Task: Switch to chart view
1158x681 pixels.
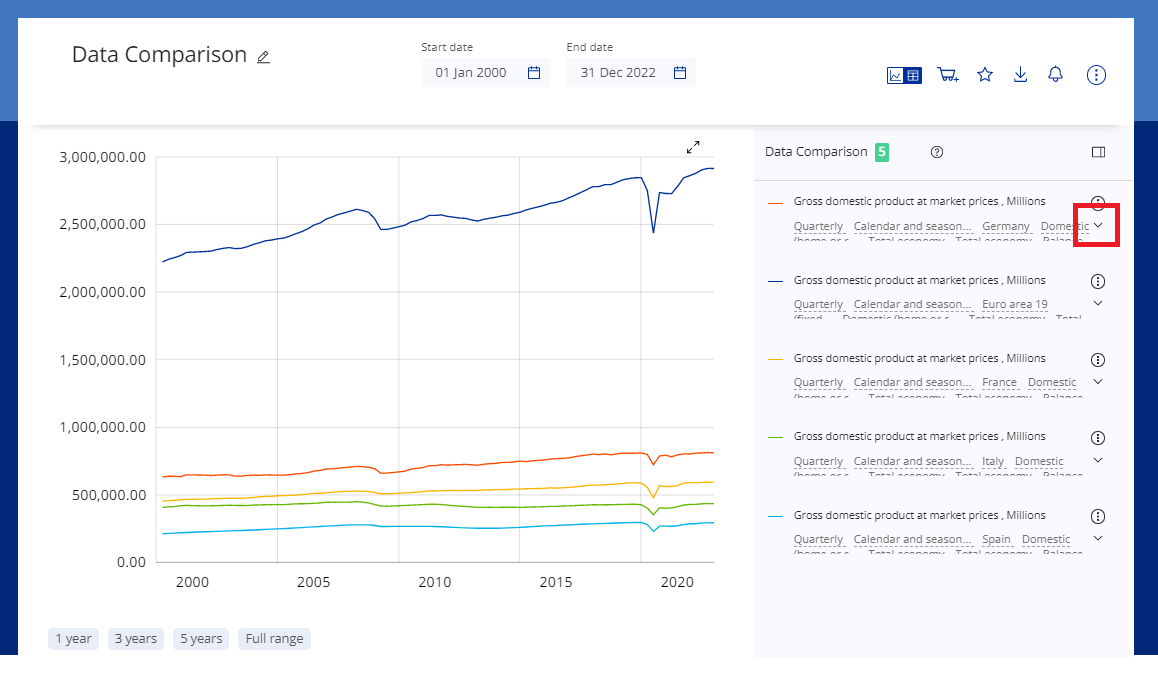Action: (x=896, y=75)
